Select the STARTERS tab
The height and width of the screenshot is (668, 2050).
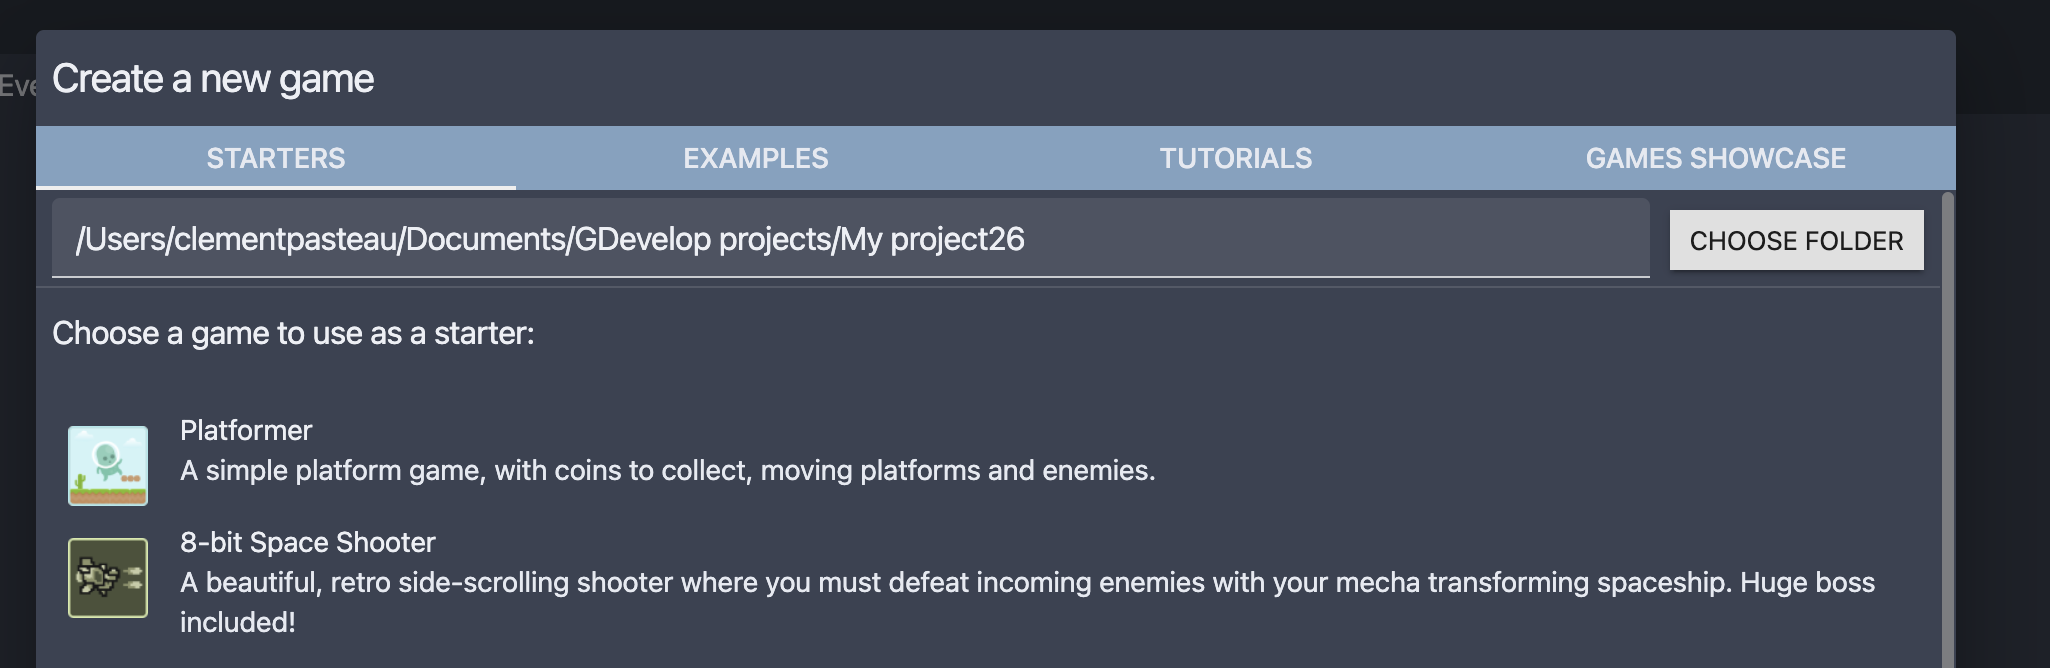275,157
